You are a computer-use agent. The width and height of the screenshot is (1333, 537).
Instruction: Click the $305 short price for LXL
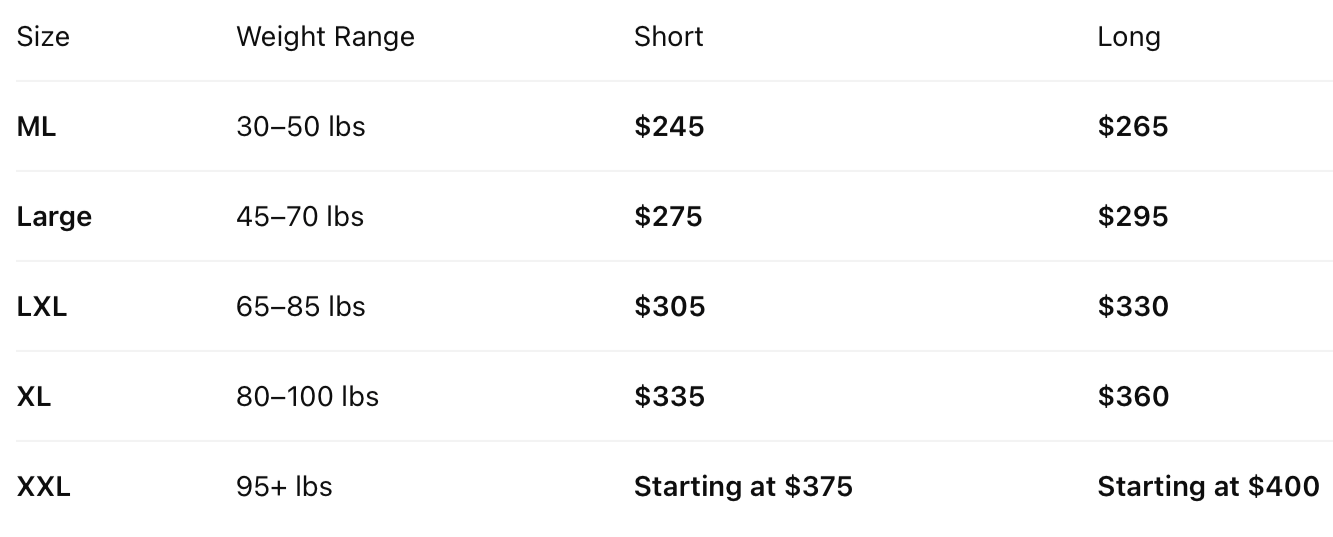(670, 307)
